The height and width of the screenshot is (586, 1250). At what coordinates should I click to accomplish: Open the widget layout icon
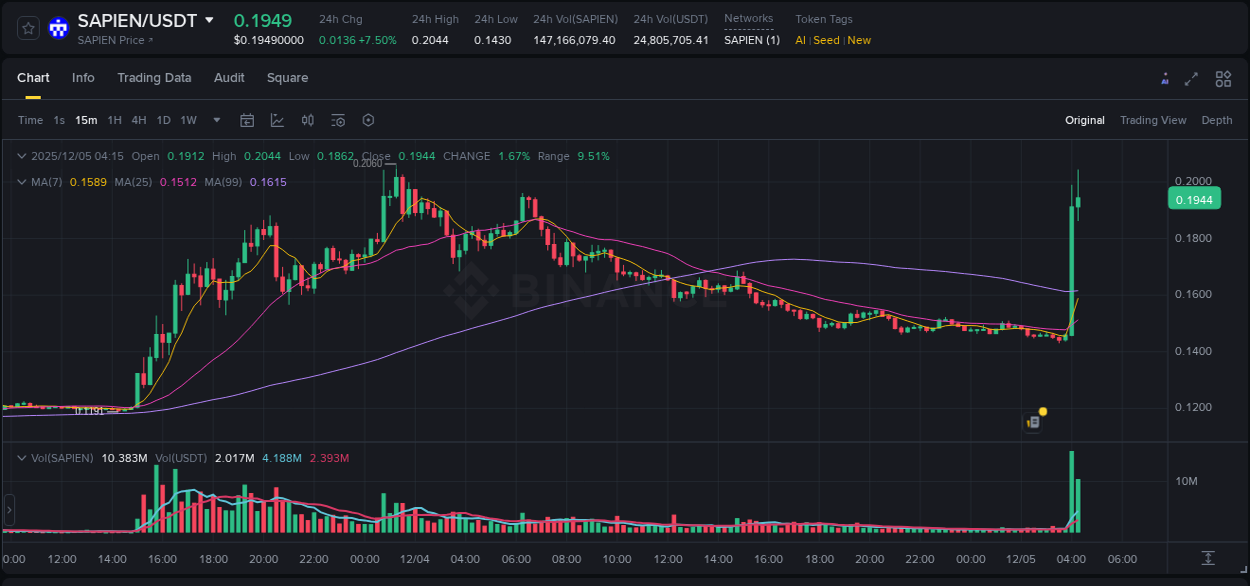tap(1223, 78)
